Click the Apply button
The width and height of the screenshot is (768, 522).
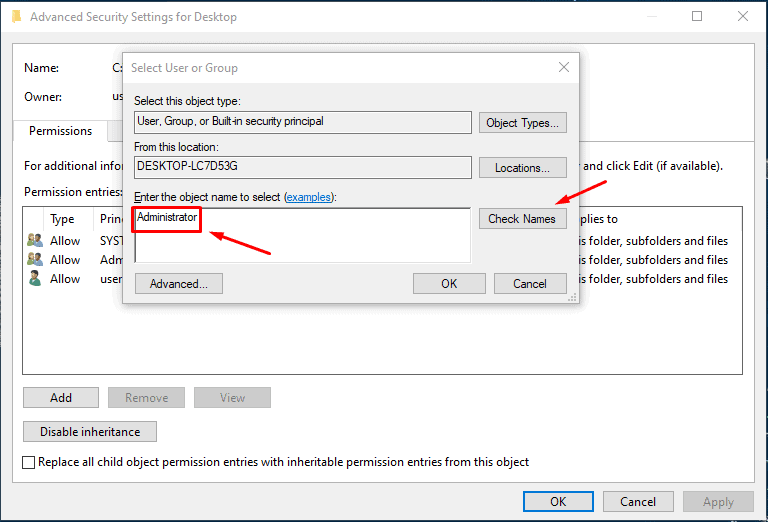click(x=718, y=501)
